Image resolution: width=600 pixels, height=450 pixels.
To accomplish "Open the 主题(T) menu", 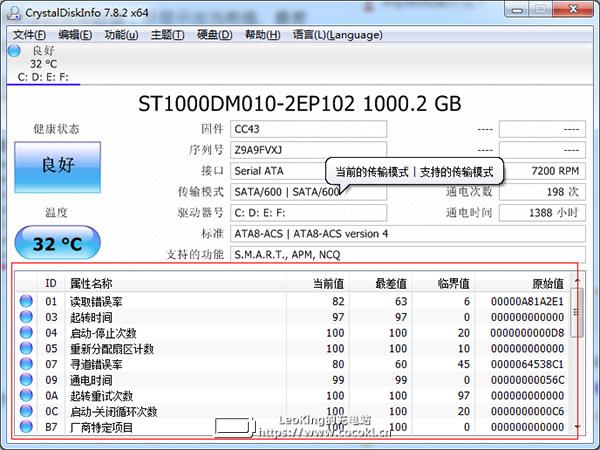I will 167,35.
